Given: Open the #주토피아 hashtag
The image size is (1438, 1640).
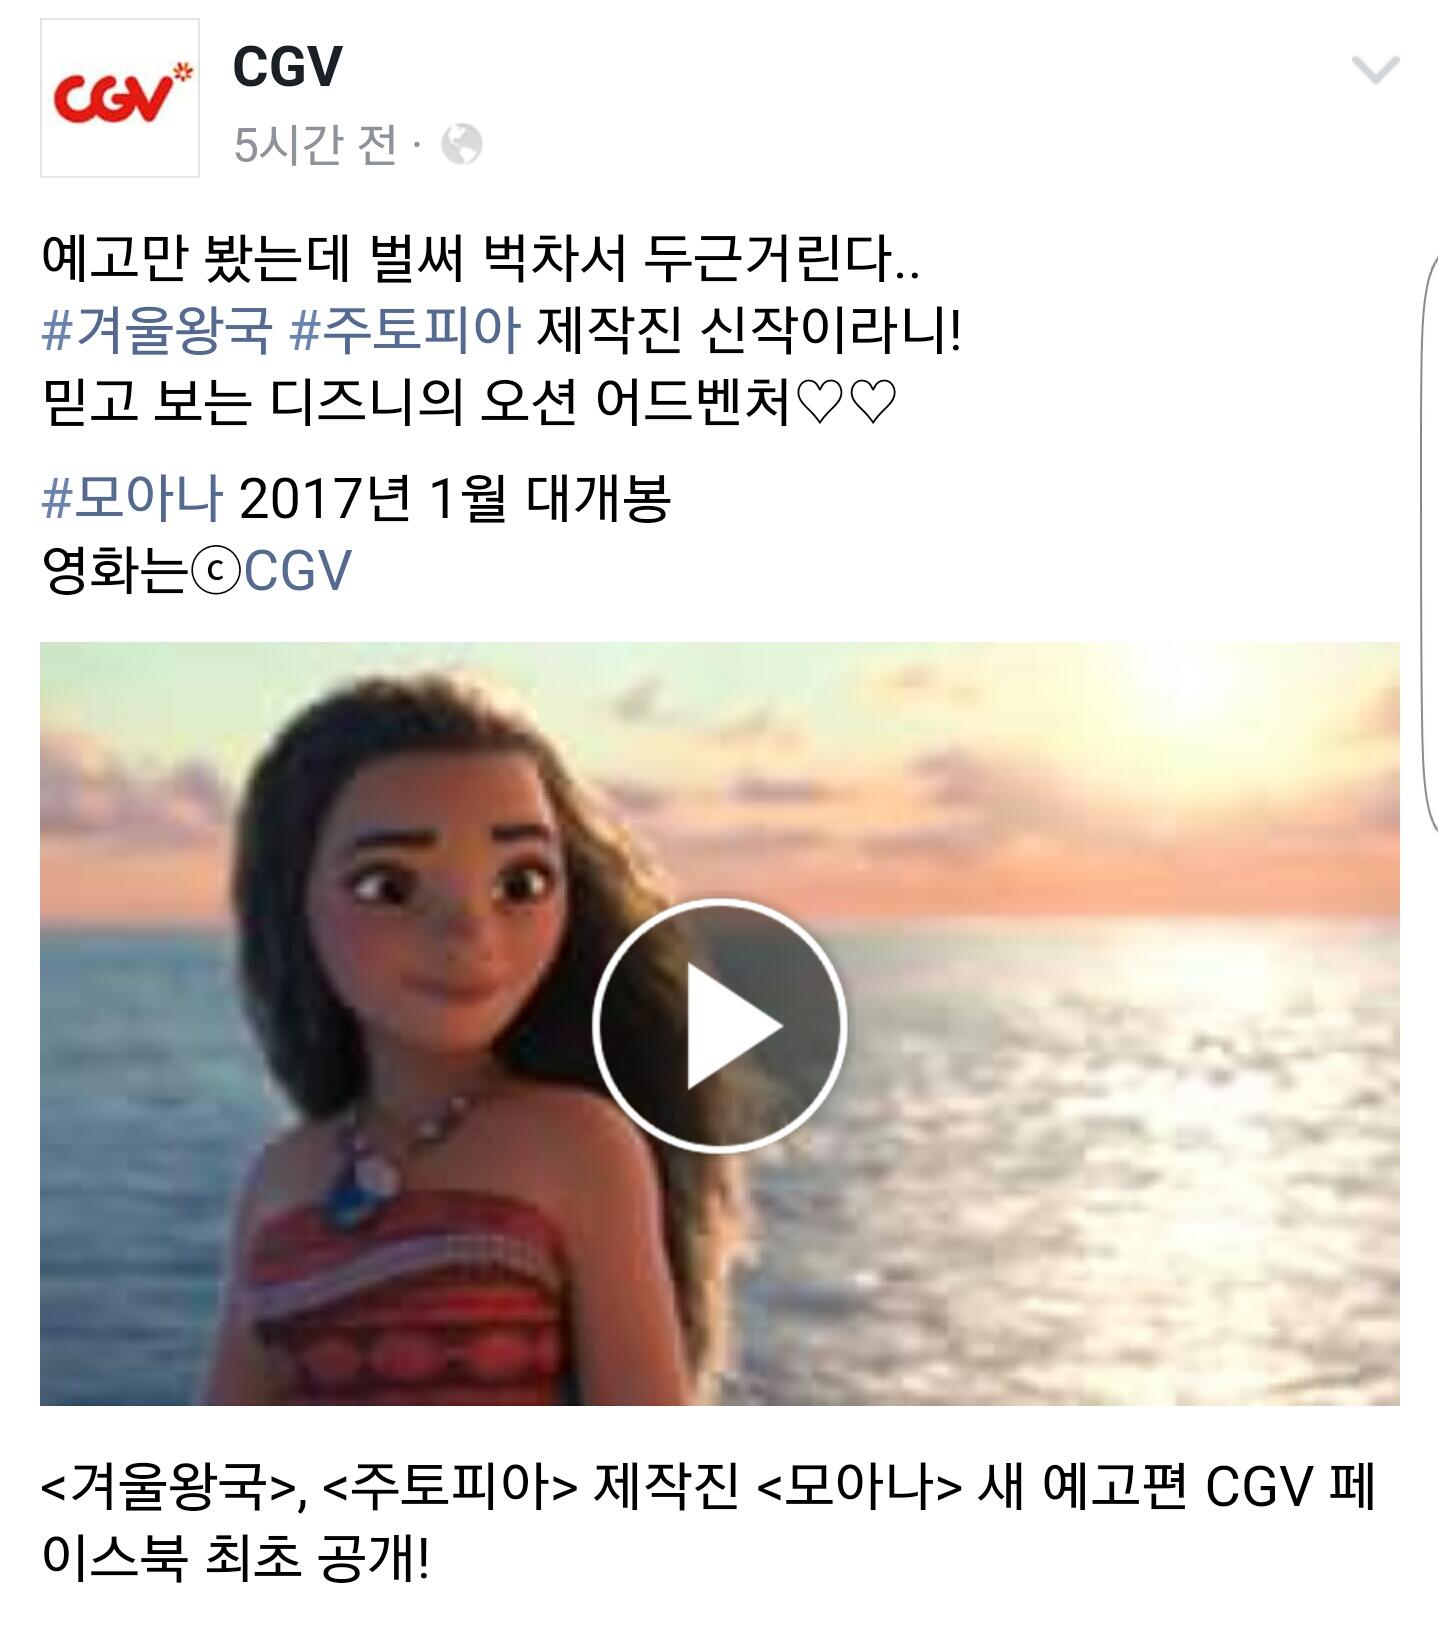Looking at the screenshot, I should coord(405,329).
